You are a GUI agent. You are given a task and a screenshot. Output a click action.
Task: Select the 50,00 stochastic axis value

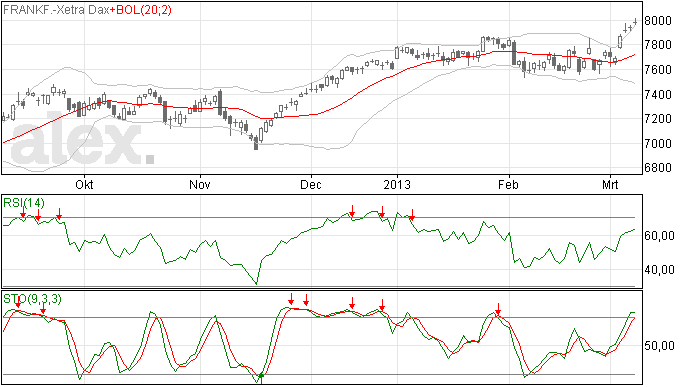click(x=659, y=346)
